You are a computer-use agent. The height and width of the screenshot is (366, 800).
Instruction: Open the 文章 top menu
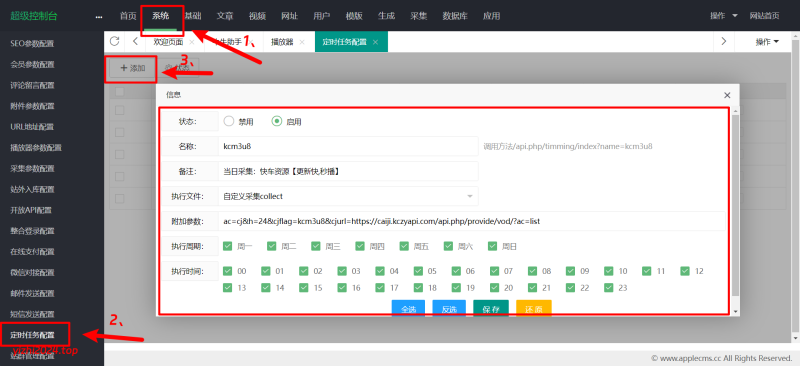coord(224,16)
